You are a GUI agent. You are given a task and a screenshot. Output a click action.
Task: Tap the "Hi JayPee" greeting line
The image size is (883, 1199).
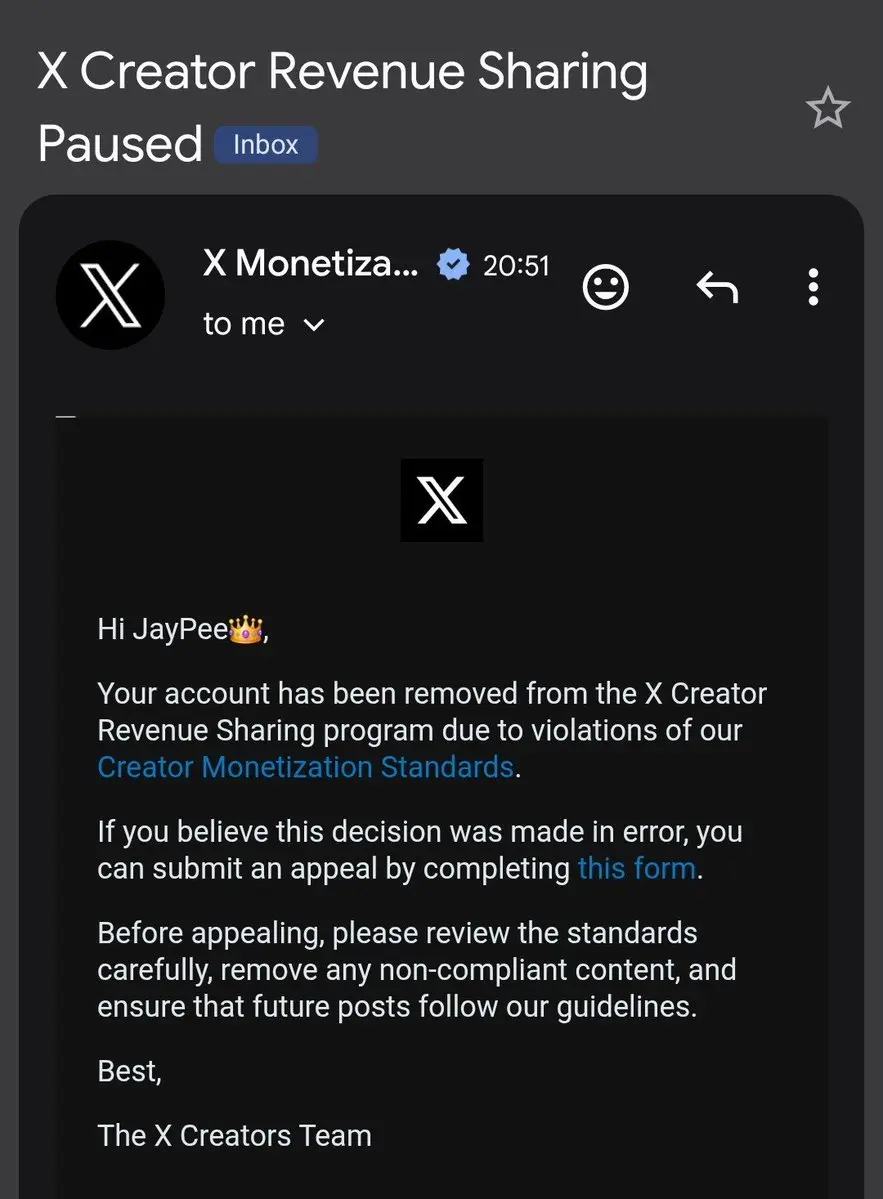click(x=183, y=630)
